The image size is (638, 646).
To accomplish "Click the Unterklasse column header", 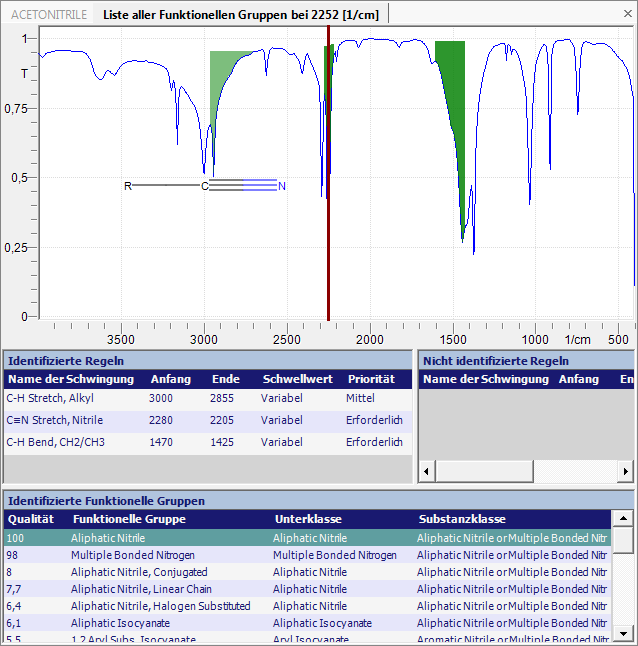I will (308, 519).
